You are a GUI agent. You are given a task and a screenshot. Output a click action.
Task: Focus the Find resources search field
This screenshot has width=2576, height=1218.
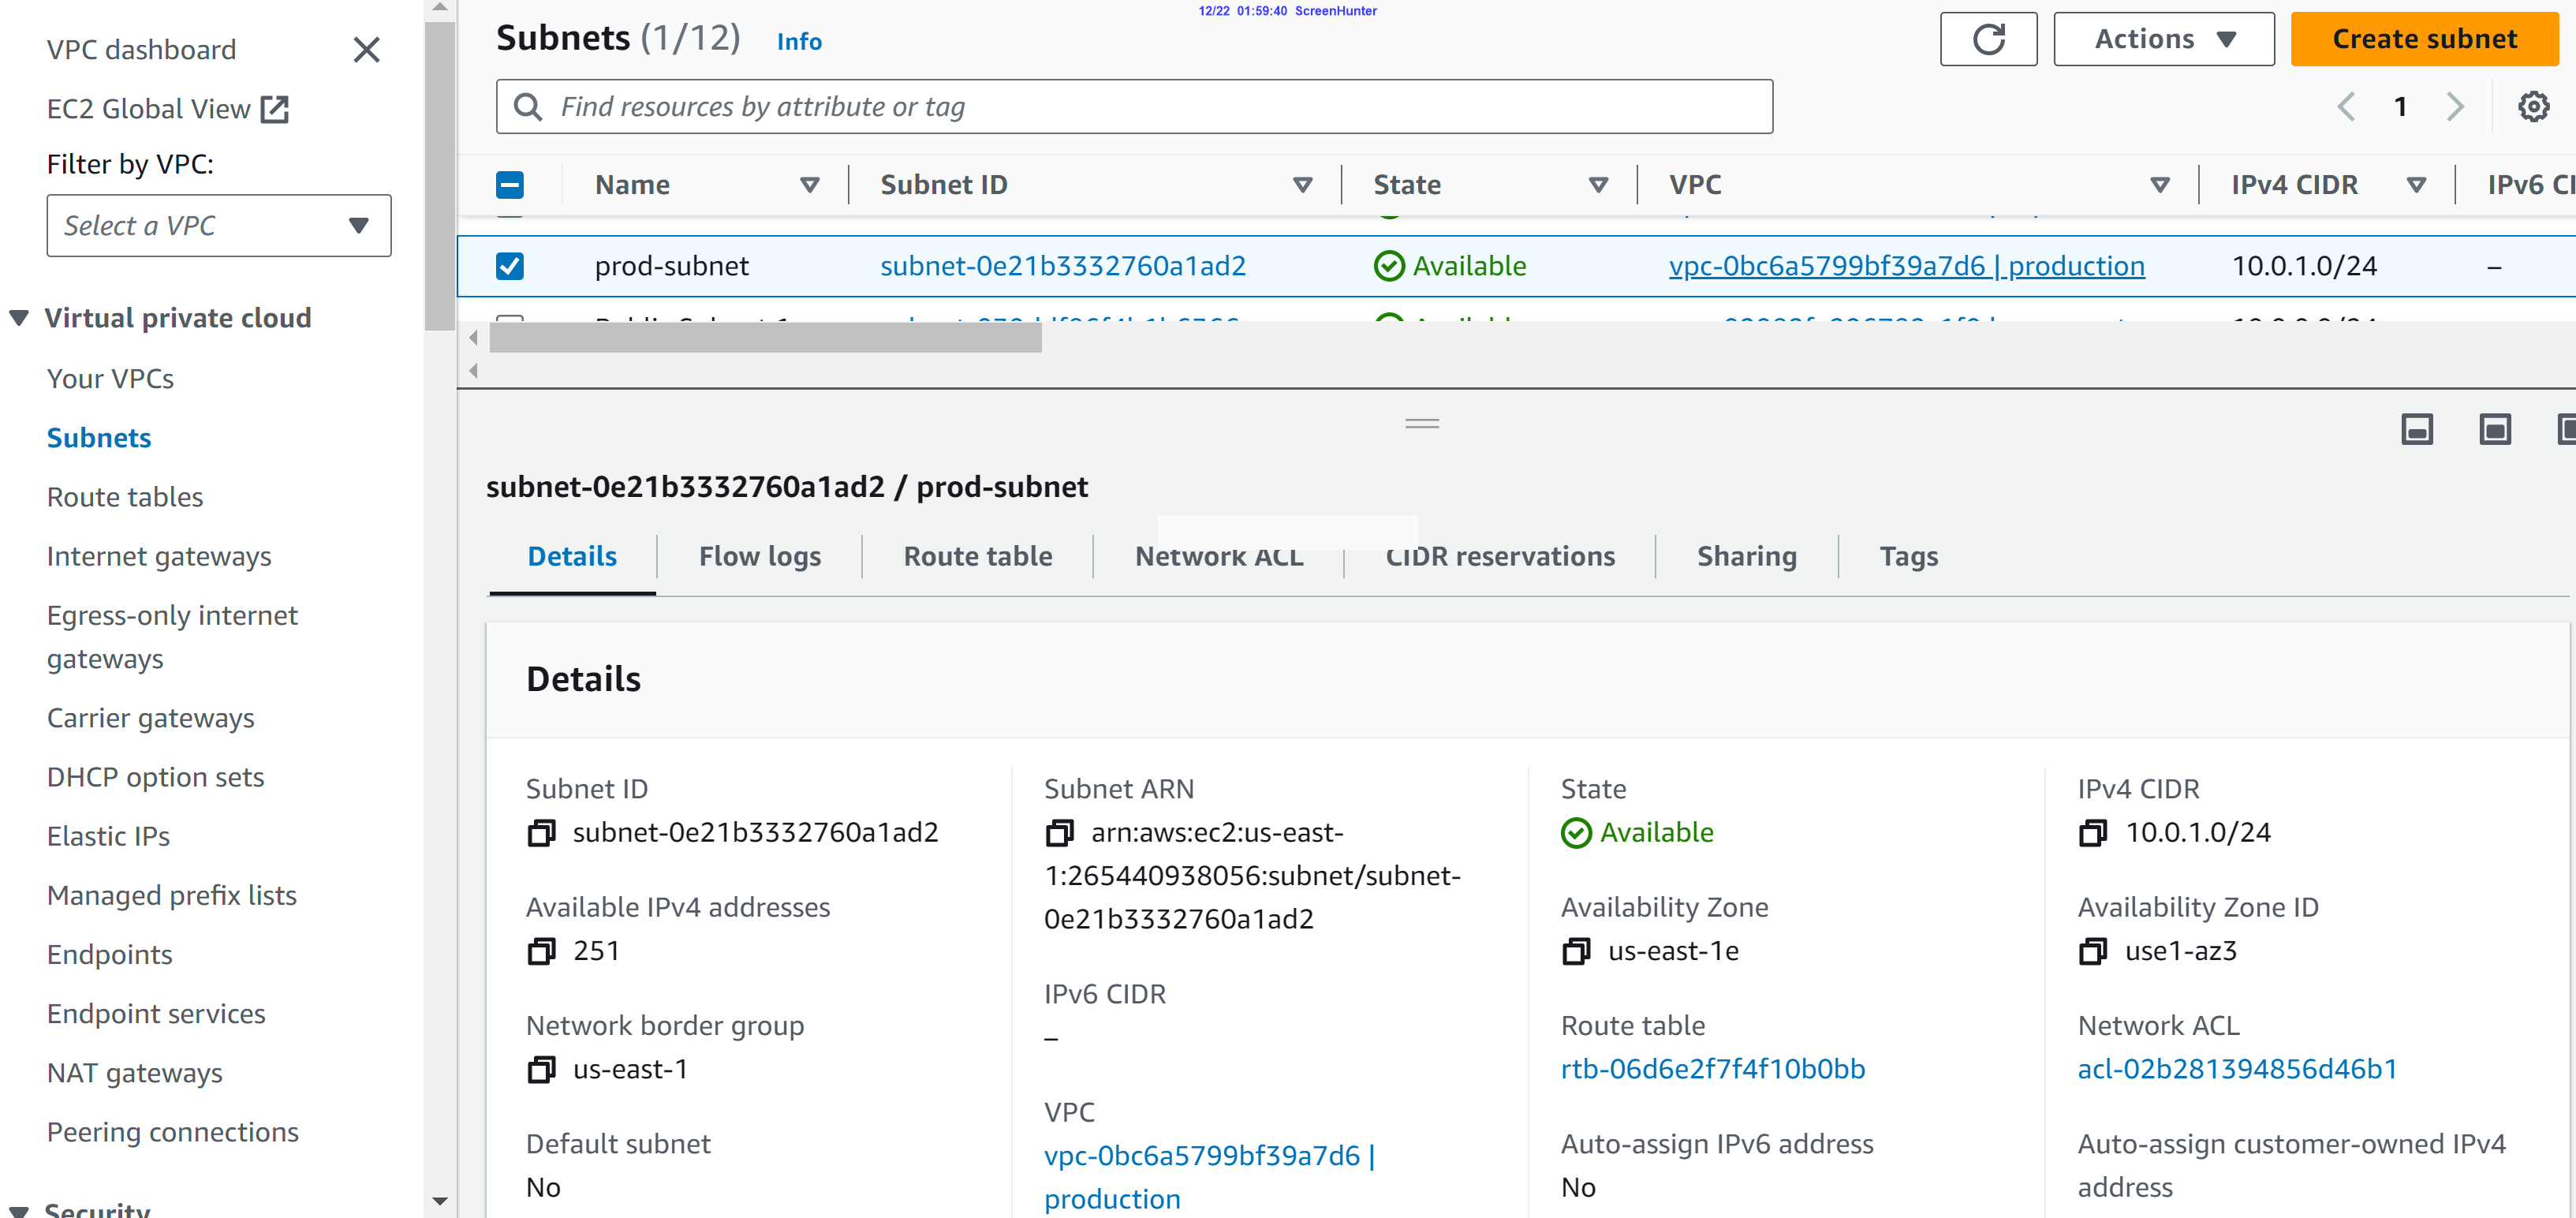click(1134, 106)
